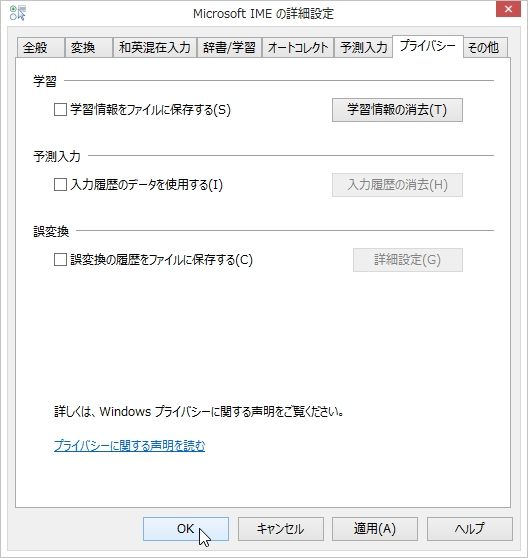Confirm settings with the OK button
This screenshot has height=558, width=528.
pos(186,529)
